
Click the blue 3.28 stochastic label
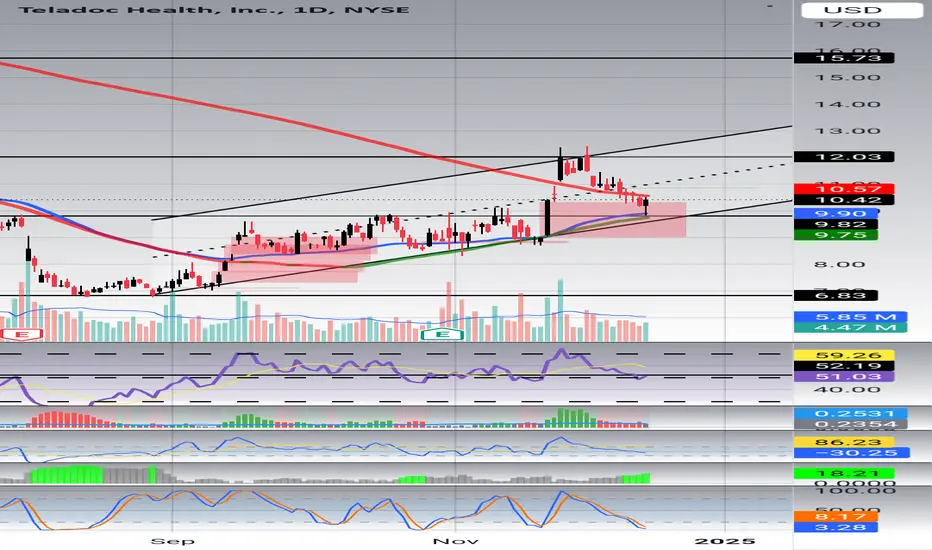pos(836,527)
